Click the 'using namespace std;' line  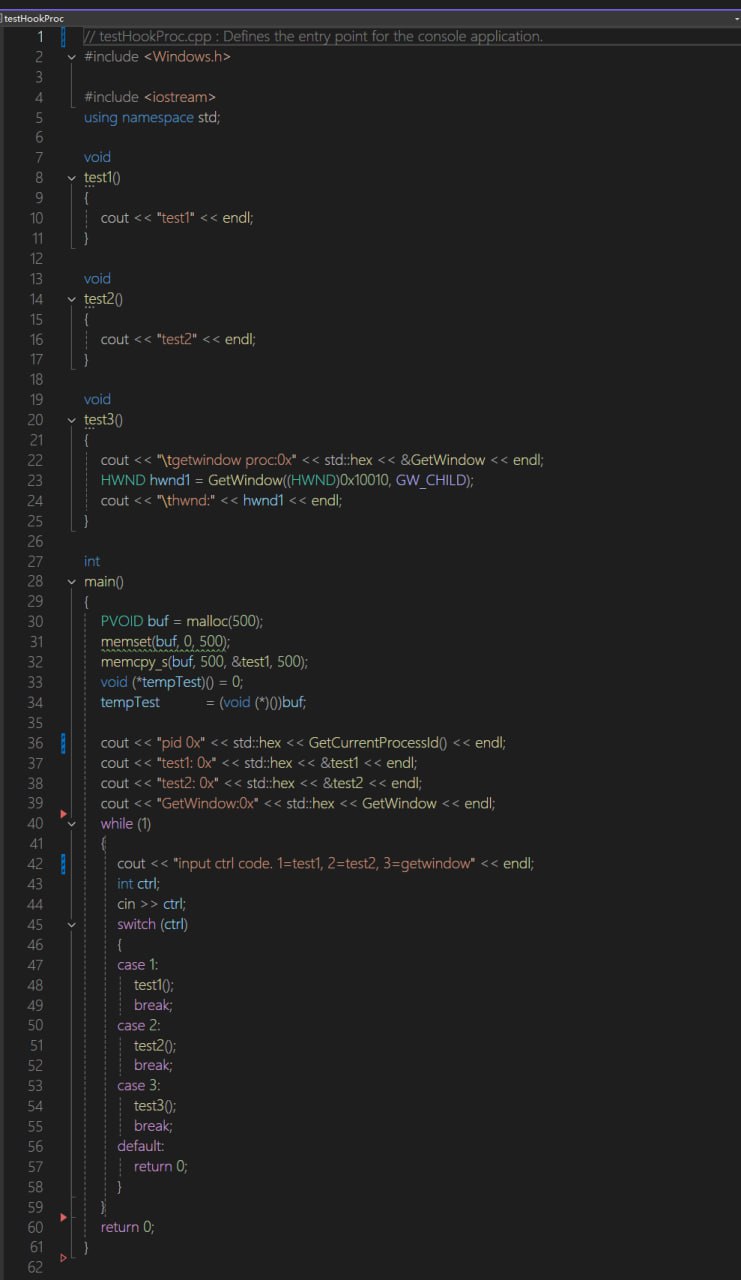152,117
